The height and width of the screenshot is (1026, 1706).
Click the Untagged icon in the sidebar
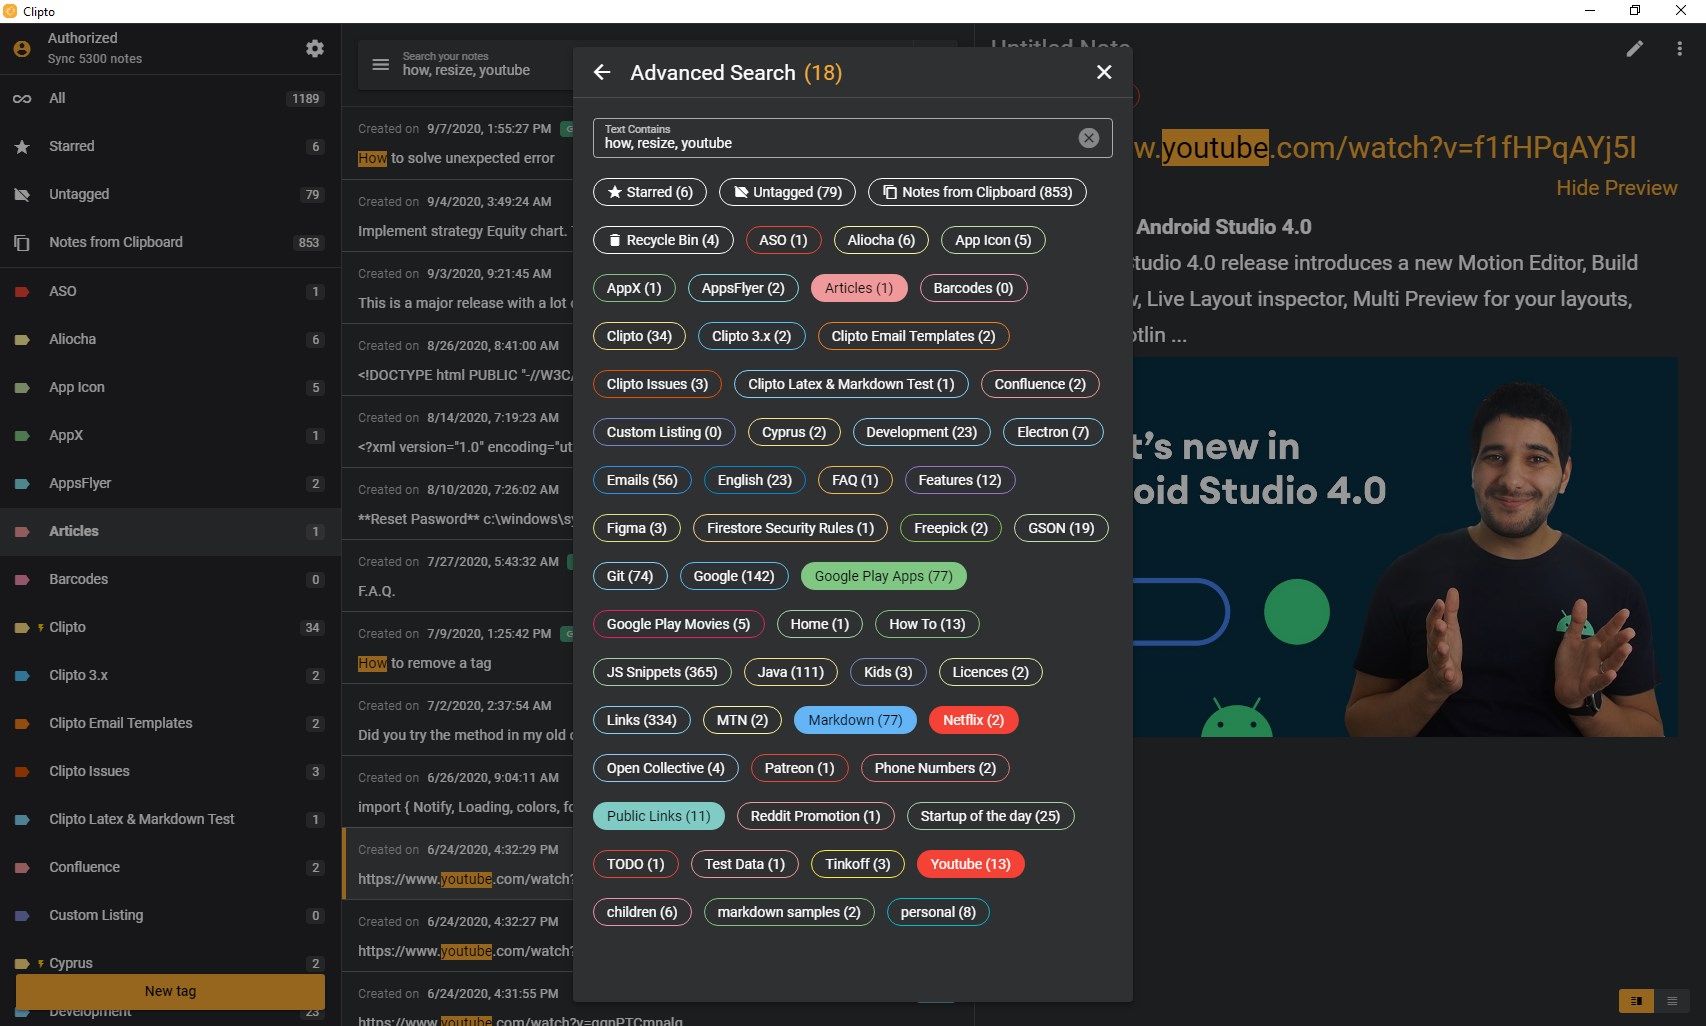pyautogui.click(x=22, y=194)
